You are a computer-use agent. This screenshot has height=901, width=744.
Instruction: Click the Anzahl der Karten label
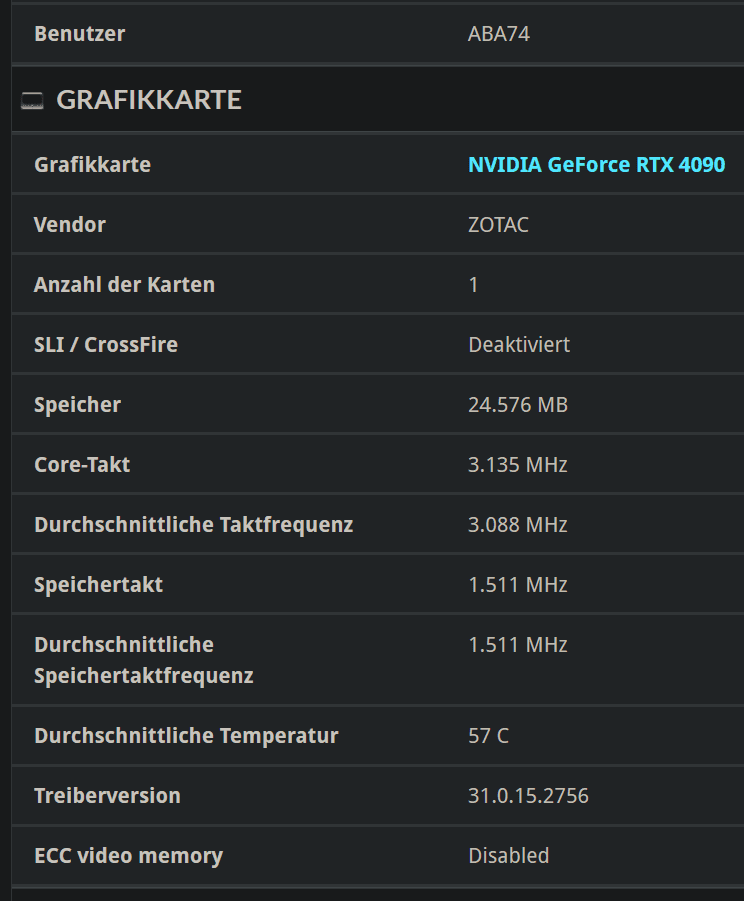(124, 285)
